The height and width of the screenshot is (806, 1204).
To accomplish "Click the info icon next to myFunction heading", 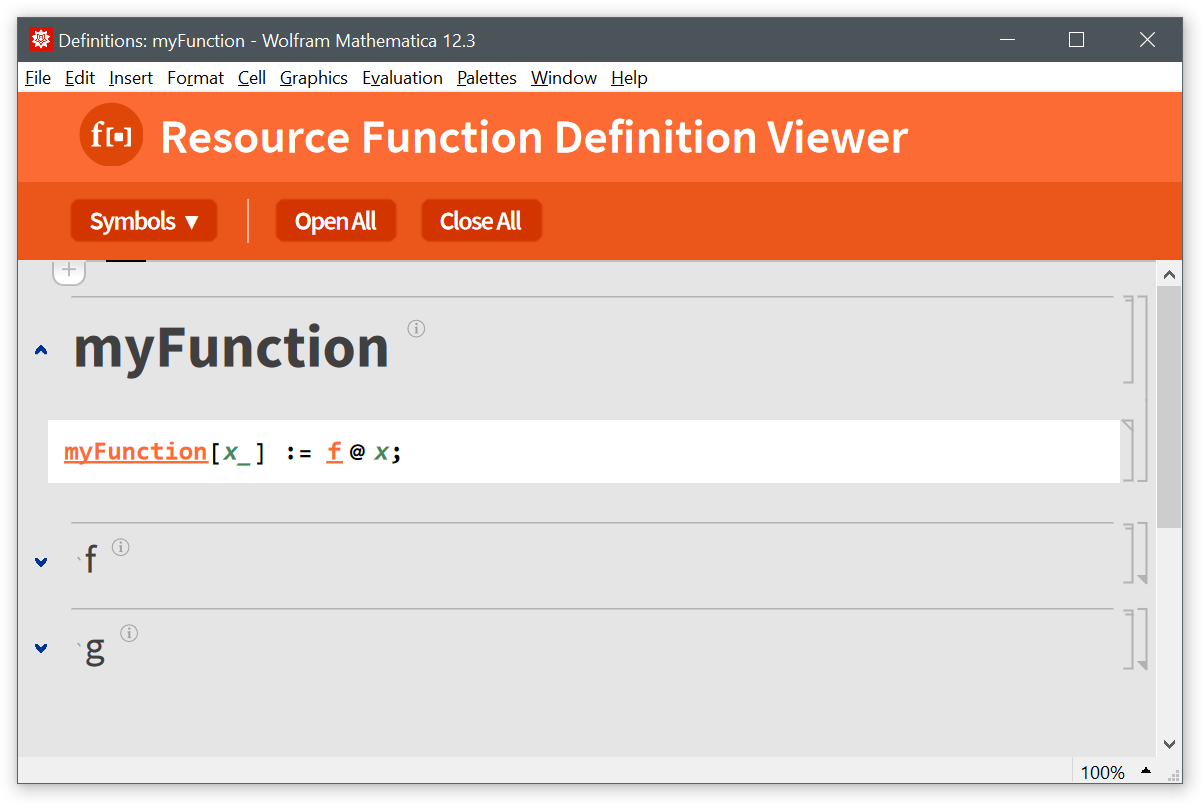I will (x=416, y=328).
